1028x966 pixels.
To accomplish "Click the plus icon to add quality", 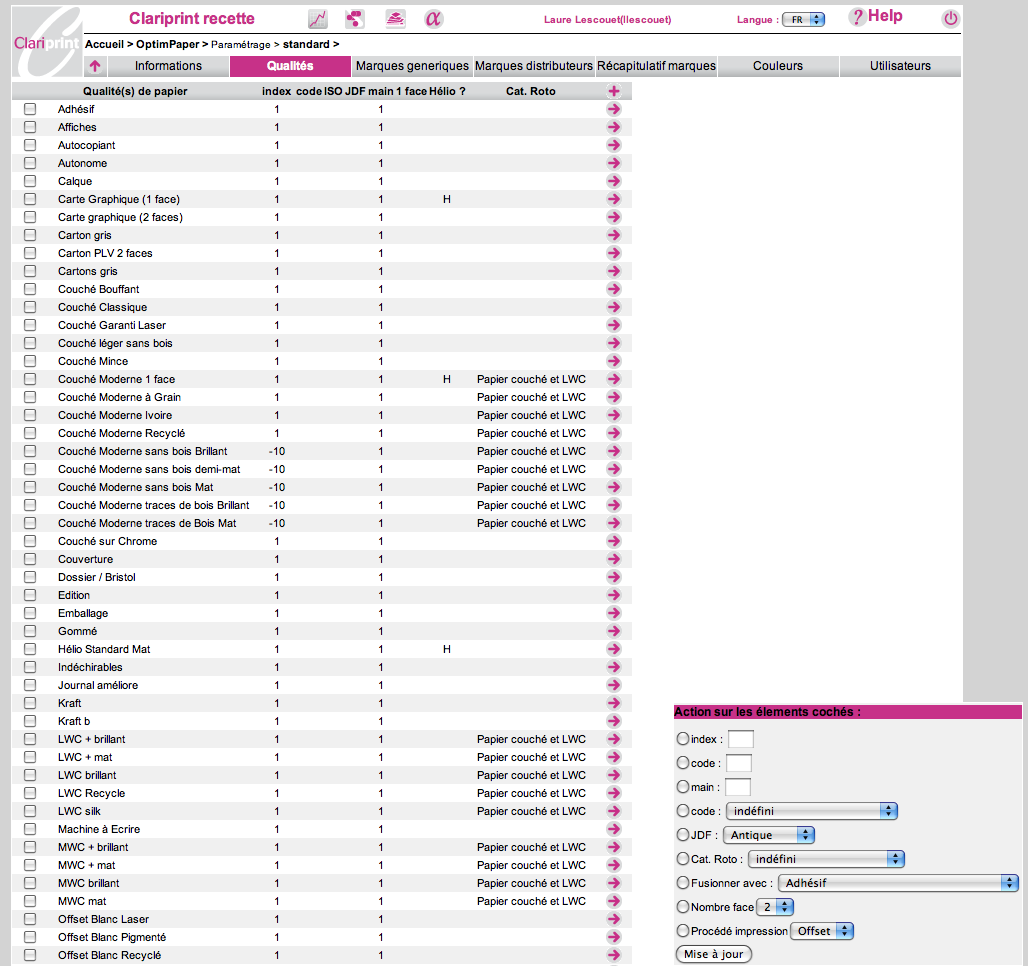I will [x=614, y=91].
